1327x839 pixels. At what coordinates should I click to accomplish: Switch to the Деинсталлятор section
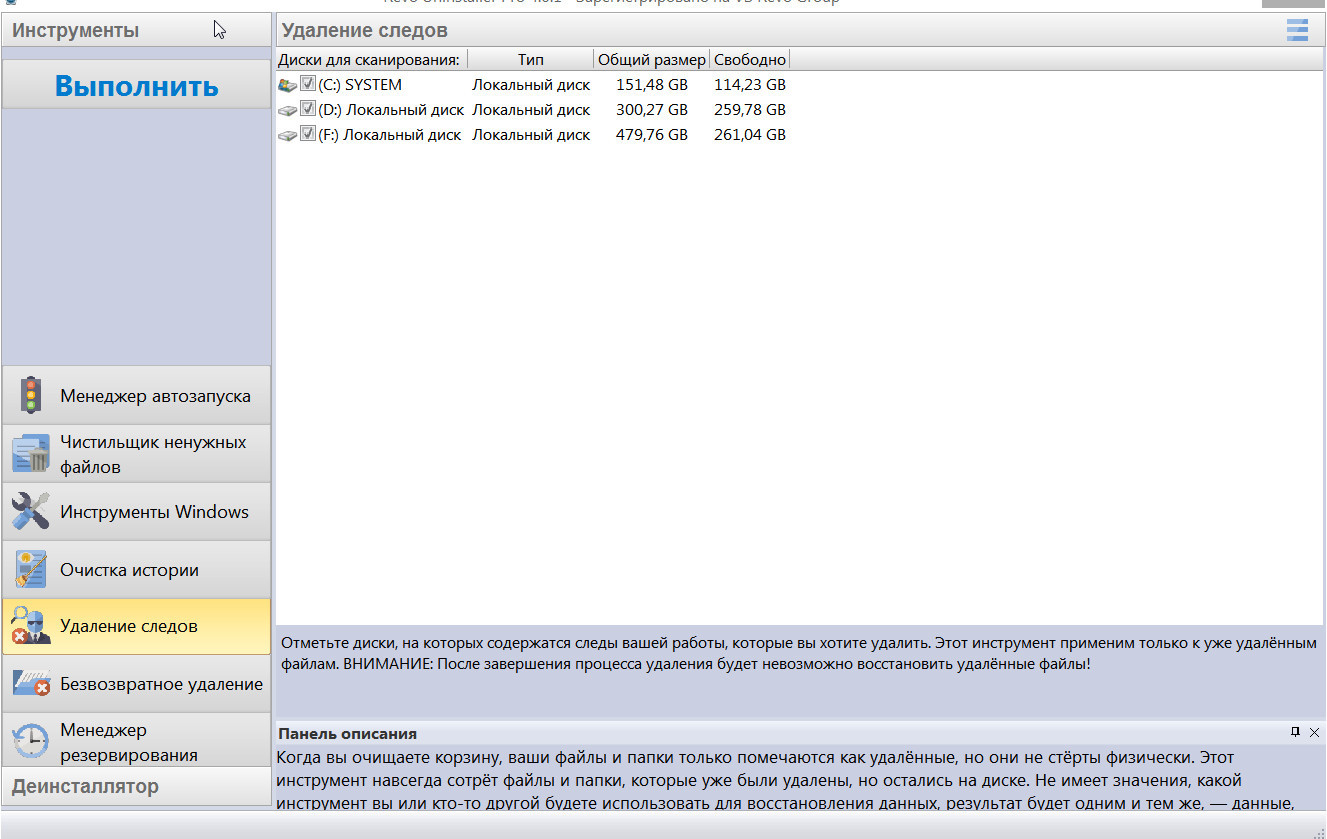click(x=136, y=786)
